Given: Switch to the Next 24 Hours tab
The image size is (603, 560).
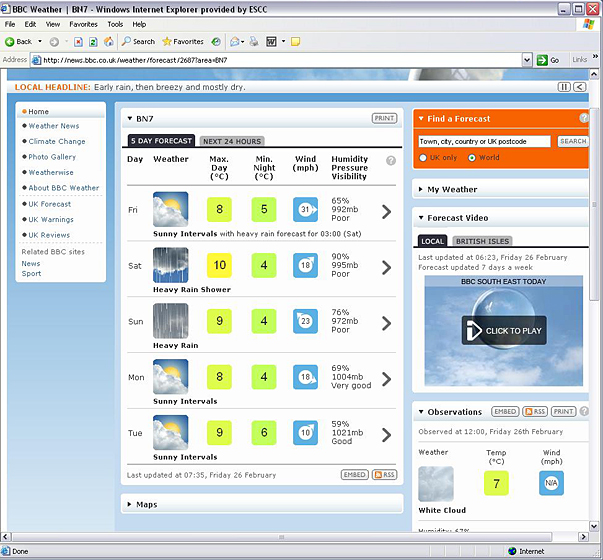Looking at the screenshot, I should (232, 141).
